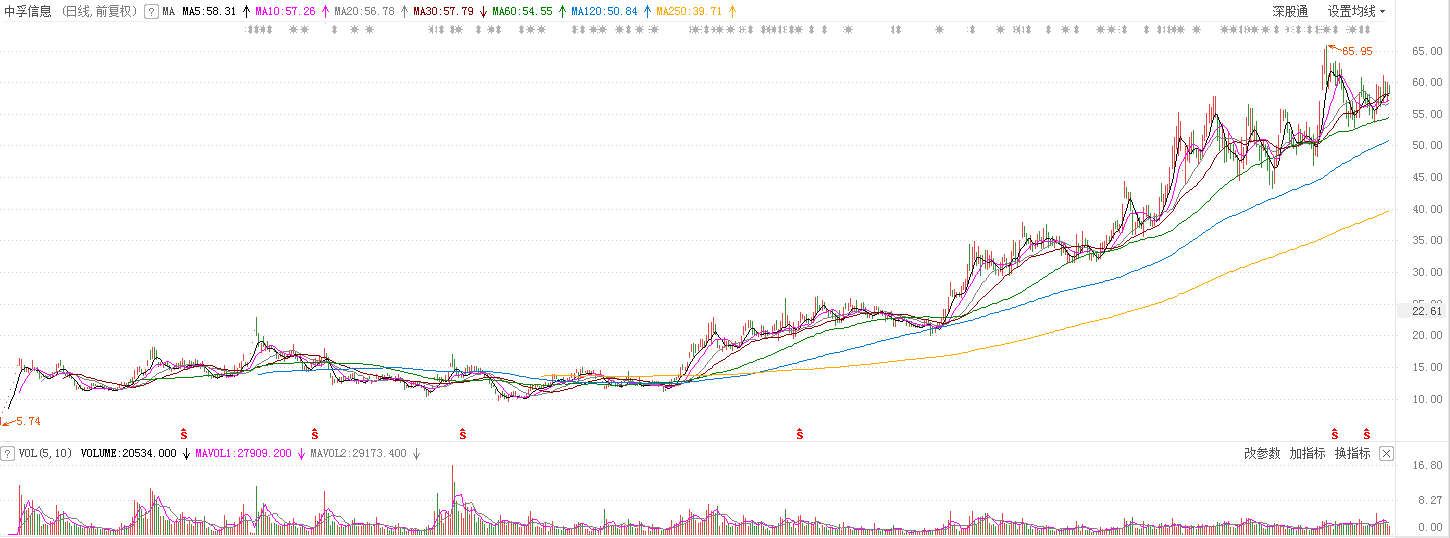The image size is (1450, 538).
Task: Click the VOLUME:20534.000 value
Action: (x=129, y=454)
